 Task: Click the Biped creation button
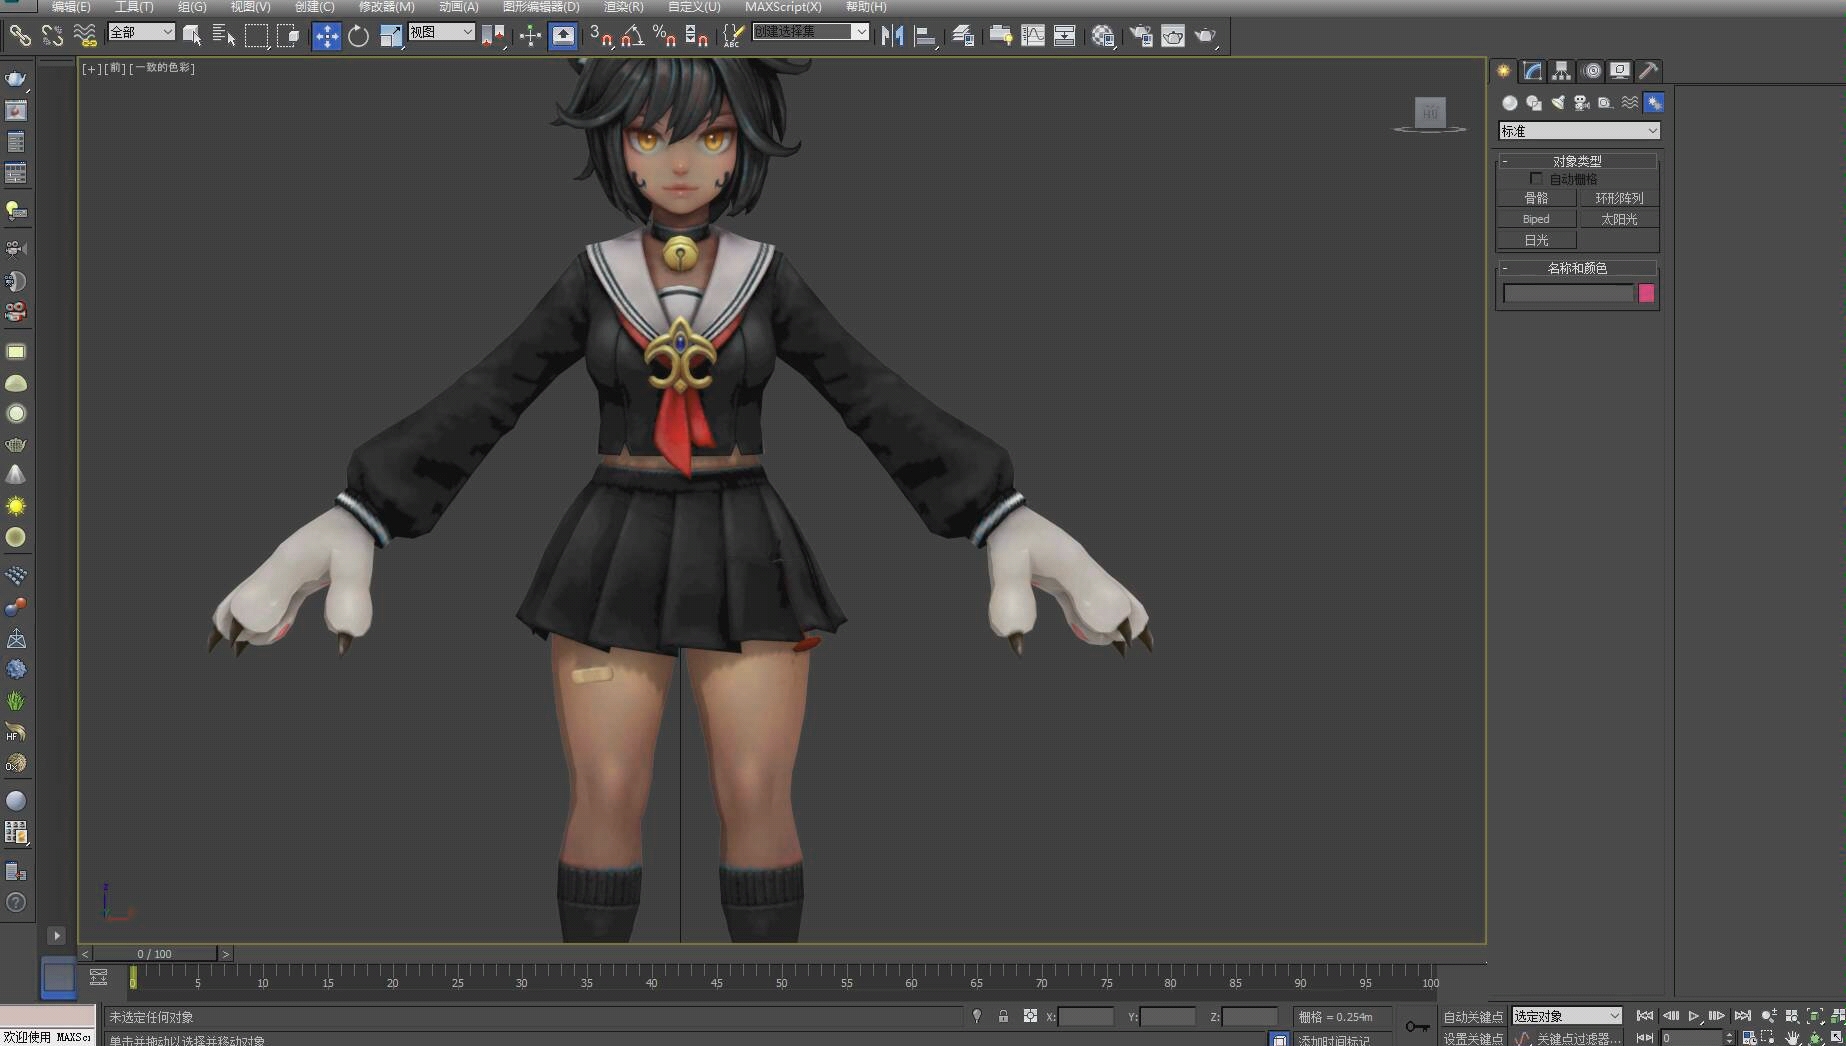point(1535,218)
